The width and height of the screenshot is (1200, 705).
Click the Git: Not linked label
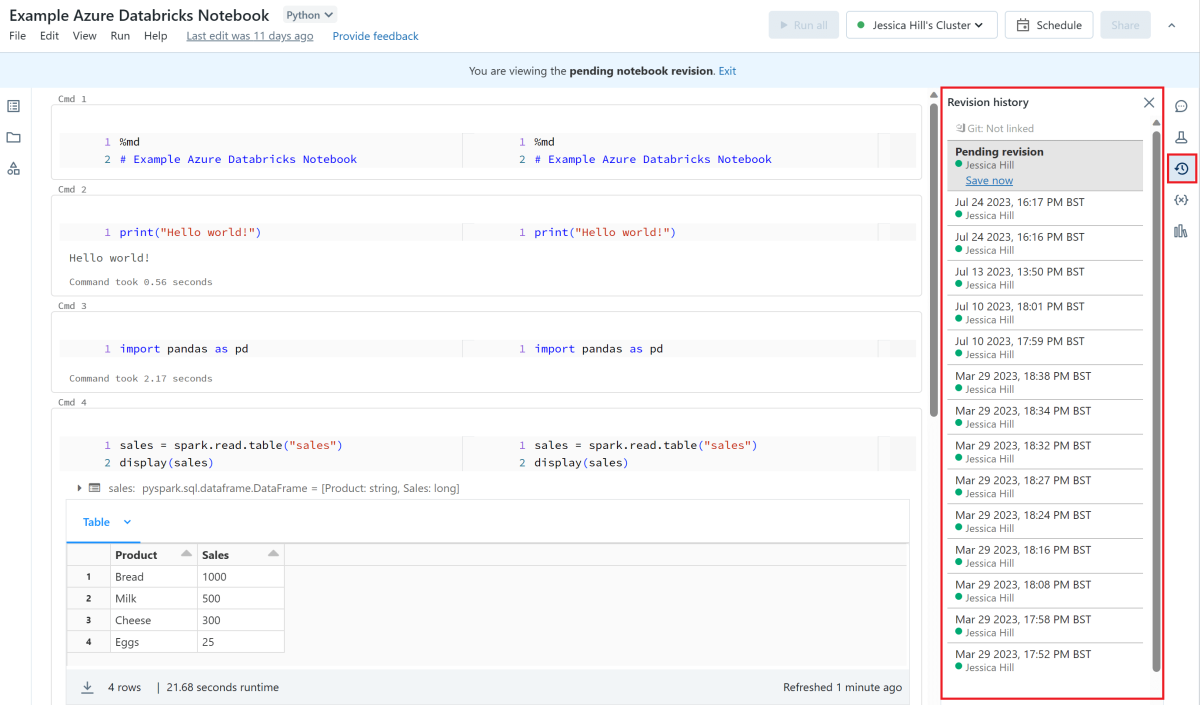(x=994, y=128)
